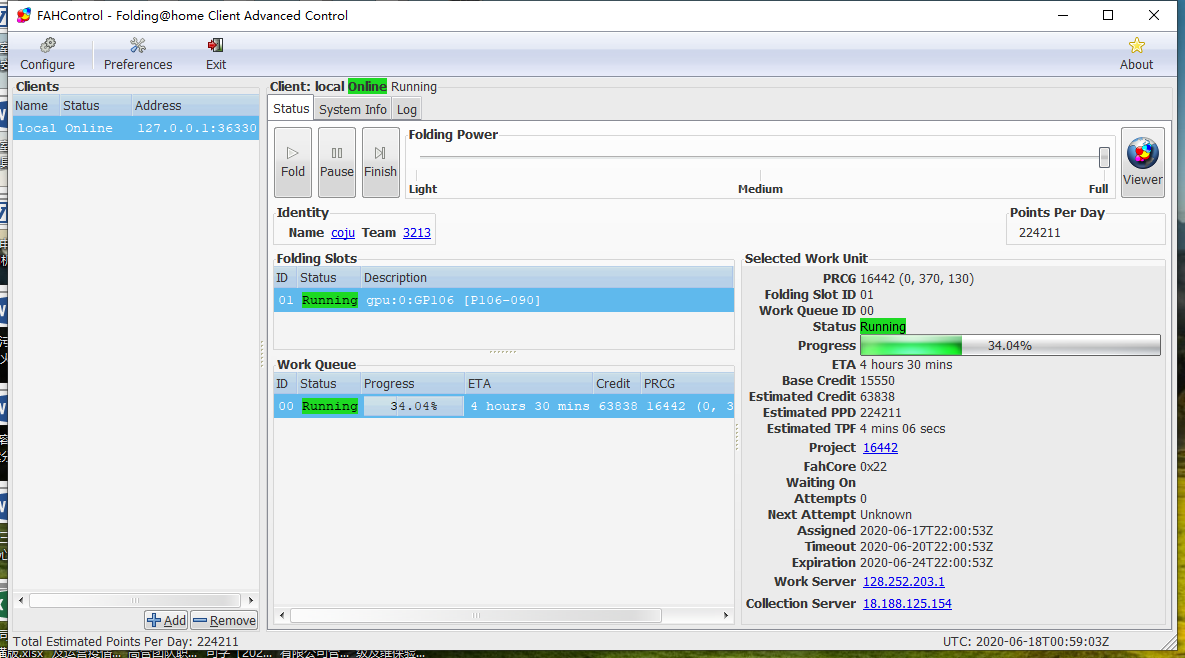Click Total Estimated Points Per Day text
Image resolution: width=1185 pixels, height=658 pixels.
coord(125,641)
